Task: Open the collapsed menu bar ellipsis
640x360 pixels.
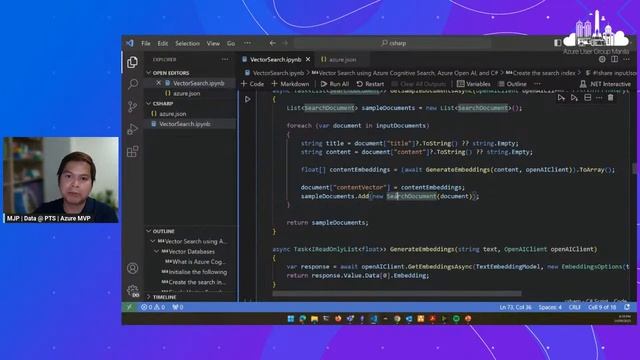Action: (x=247, y=43)
